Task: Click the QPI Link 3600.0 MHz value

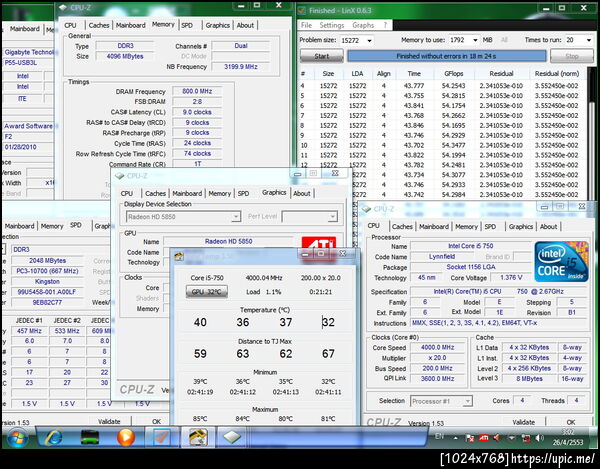Action: click(437, 378)
